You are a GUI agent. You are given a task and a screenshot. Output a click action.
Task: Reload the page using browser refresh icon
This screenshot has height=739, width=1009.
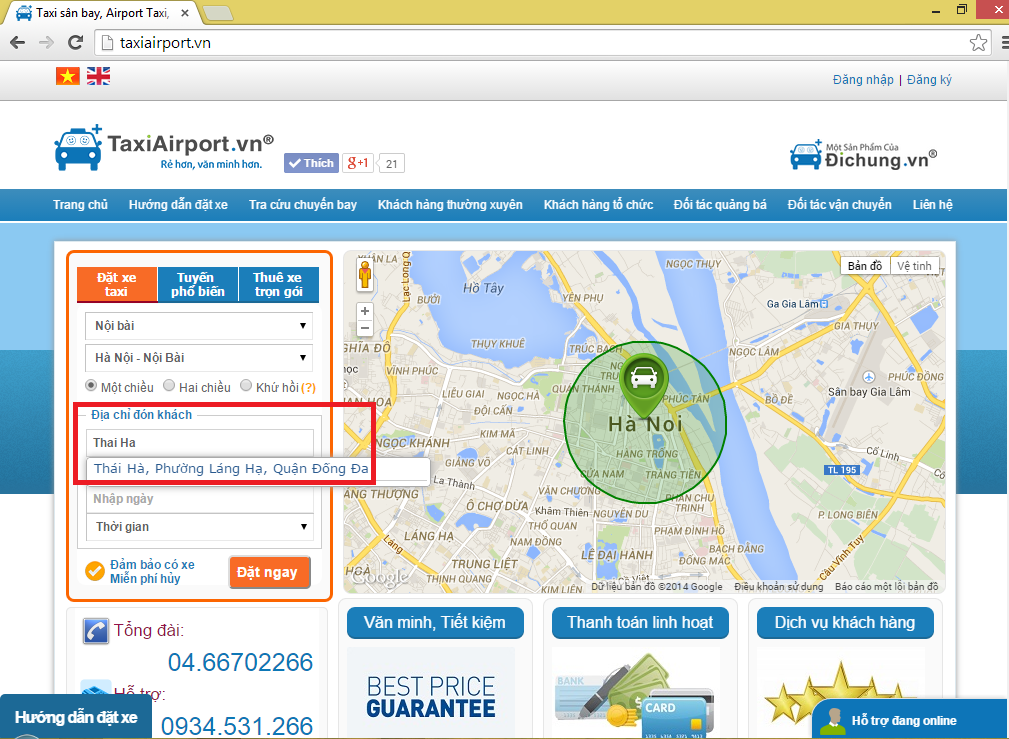(x=75, y=43)
